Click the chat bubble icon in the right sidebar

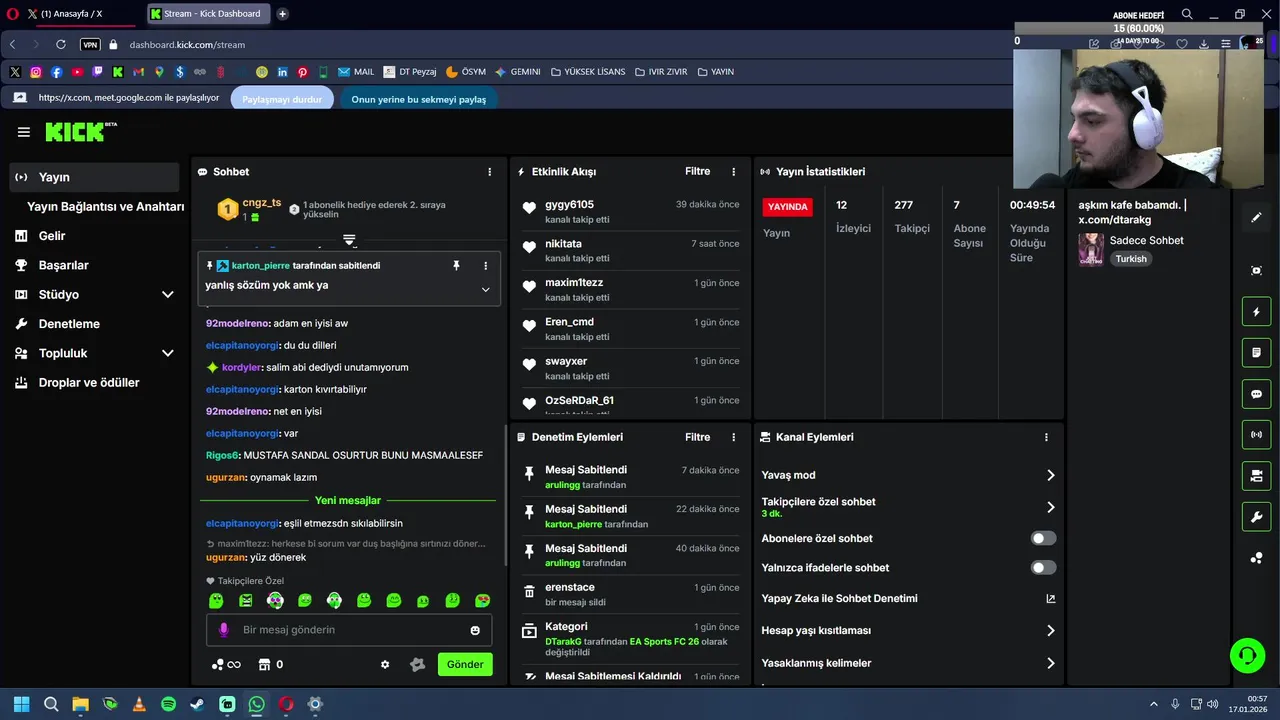[1257, 394]
